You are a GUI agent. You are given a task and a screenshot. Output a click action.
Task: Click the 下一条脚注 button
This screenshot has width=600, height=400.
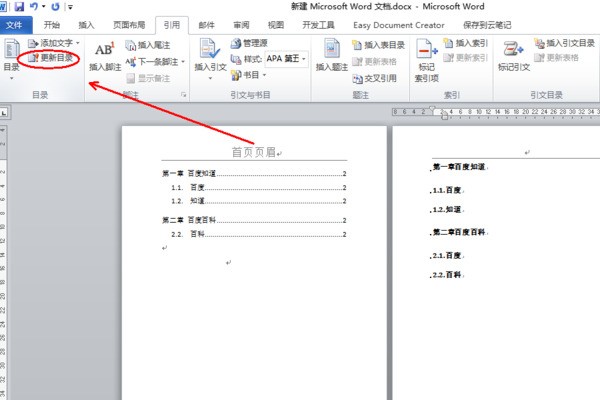tap(152, 62)
